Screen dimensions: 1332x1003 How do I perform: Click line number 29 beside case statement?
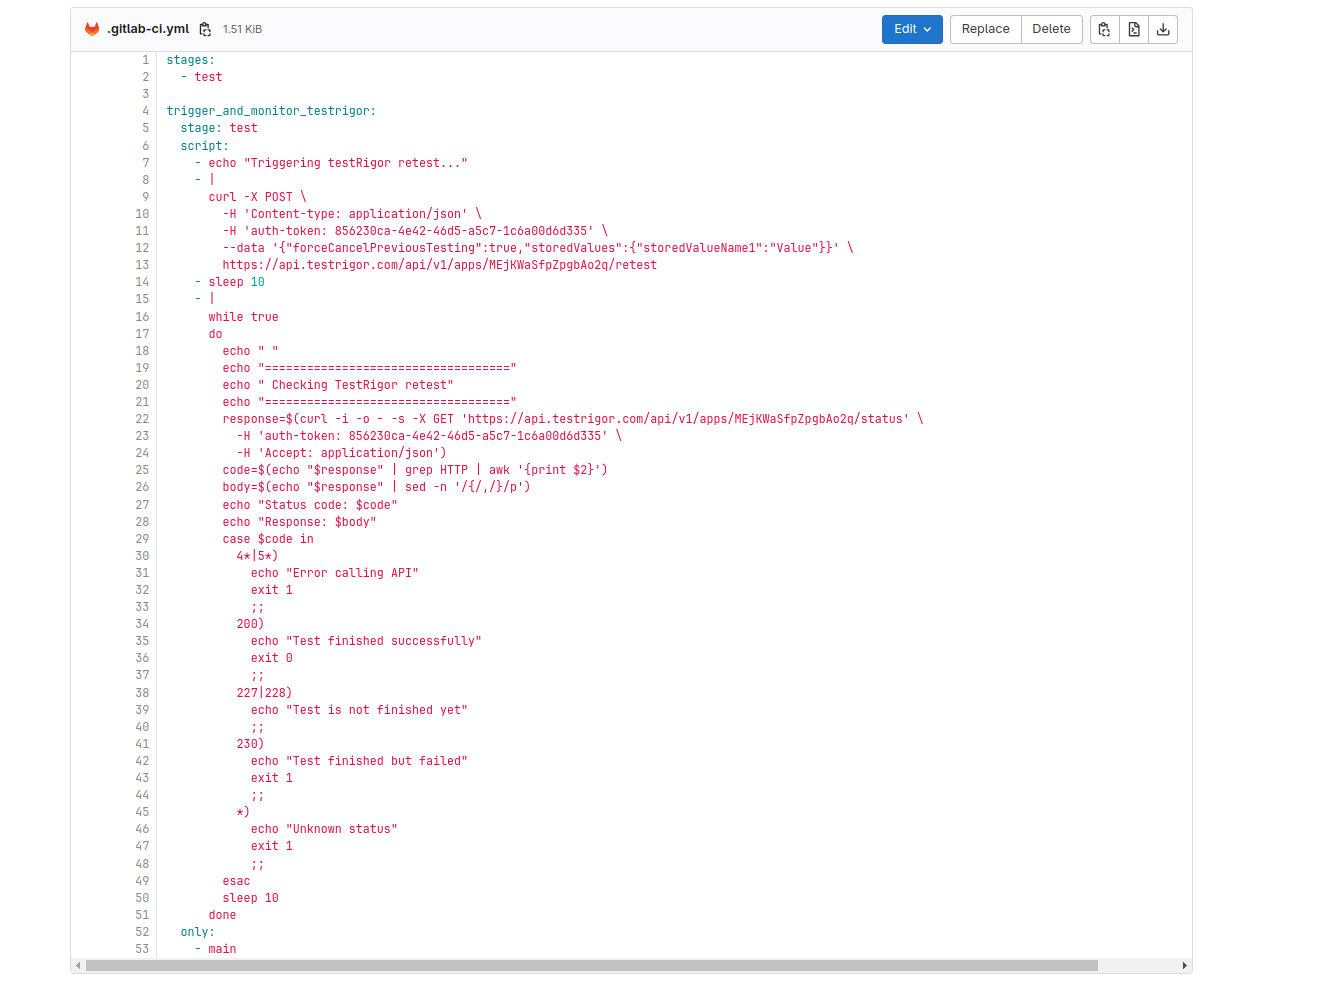click(x=142, y=539)
